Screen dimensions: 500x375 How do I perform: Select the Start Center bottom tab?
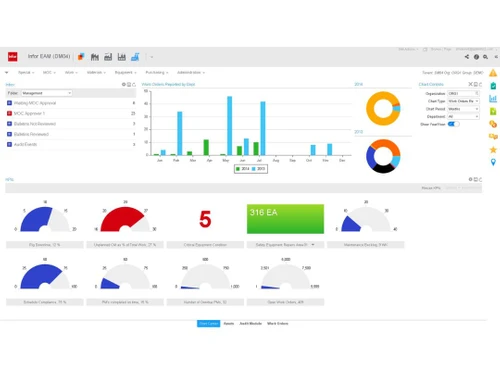209,323
